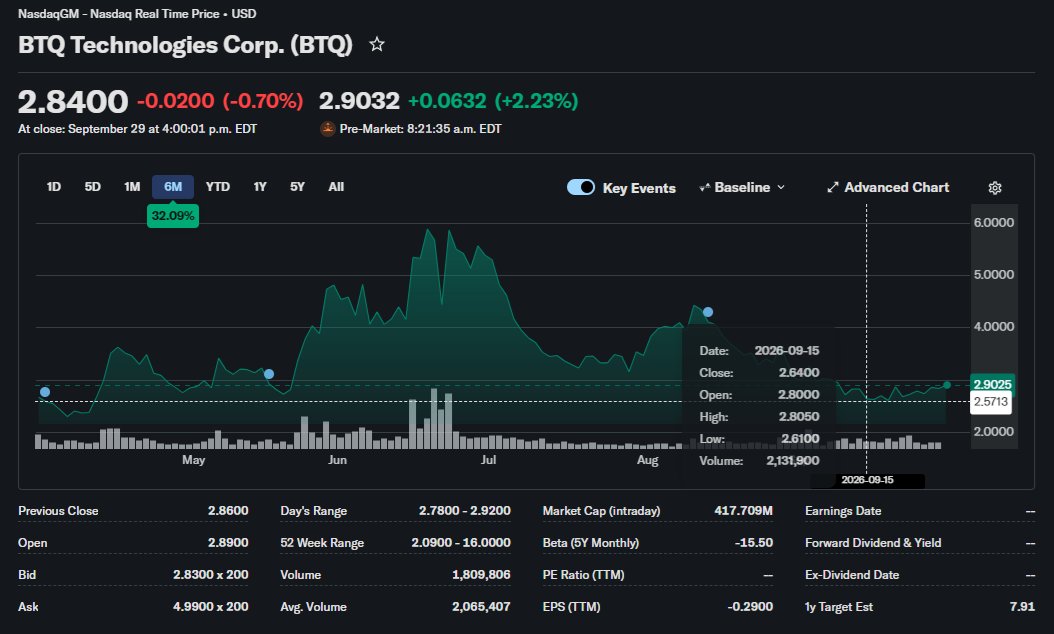Select the 1M time range

(132, 187)
